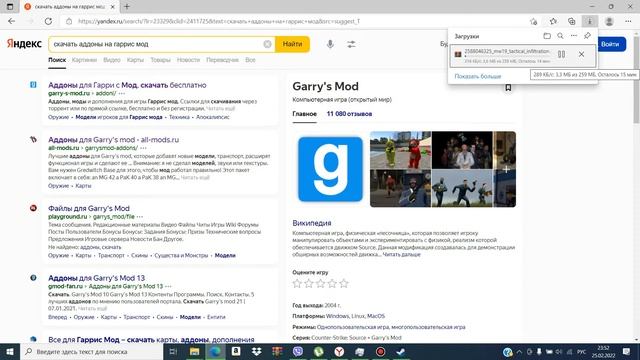Viewport: 640px width, 360px height.
Task: Cancel the mw19_tactical_infiltration download
Action: tap(581, 54)
